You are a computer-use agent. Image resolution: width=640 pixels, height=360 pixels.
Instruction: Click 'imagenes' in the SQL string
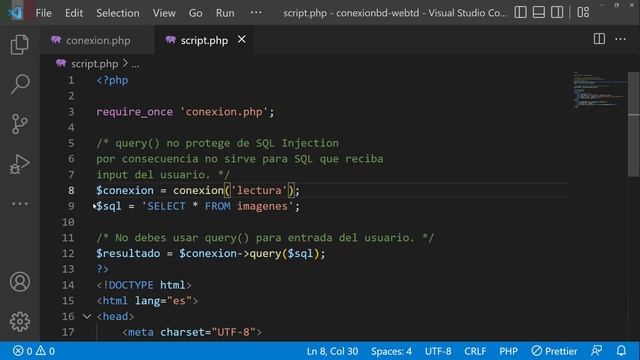point(262,206)
